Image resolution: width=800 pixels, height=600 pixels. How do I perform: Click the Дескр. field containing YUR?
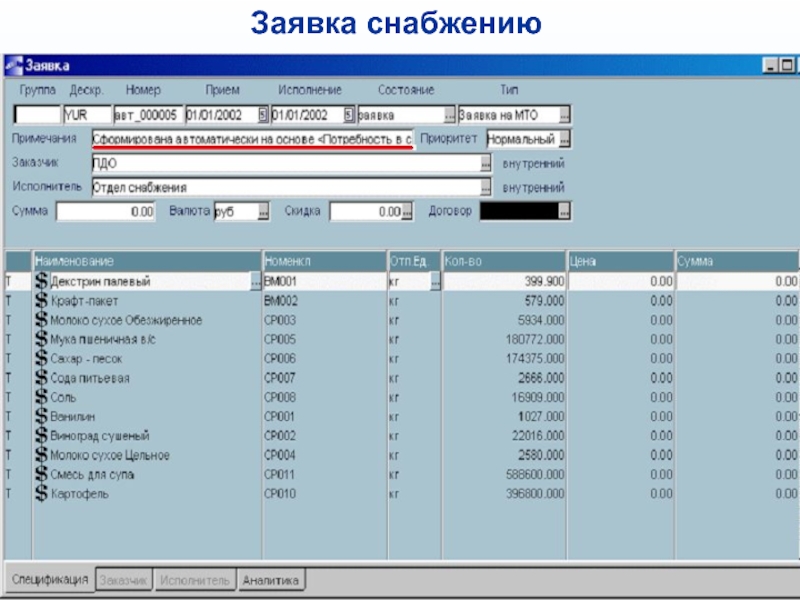tap(87, 115)
